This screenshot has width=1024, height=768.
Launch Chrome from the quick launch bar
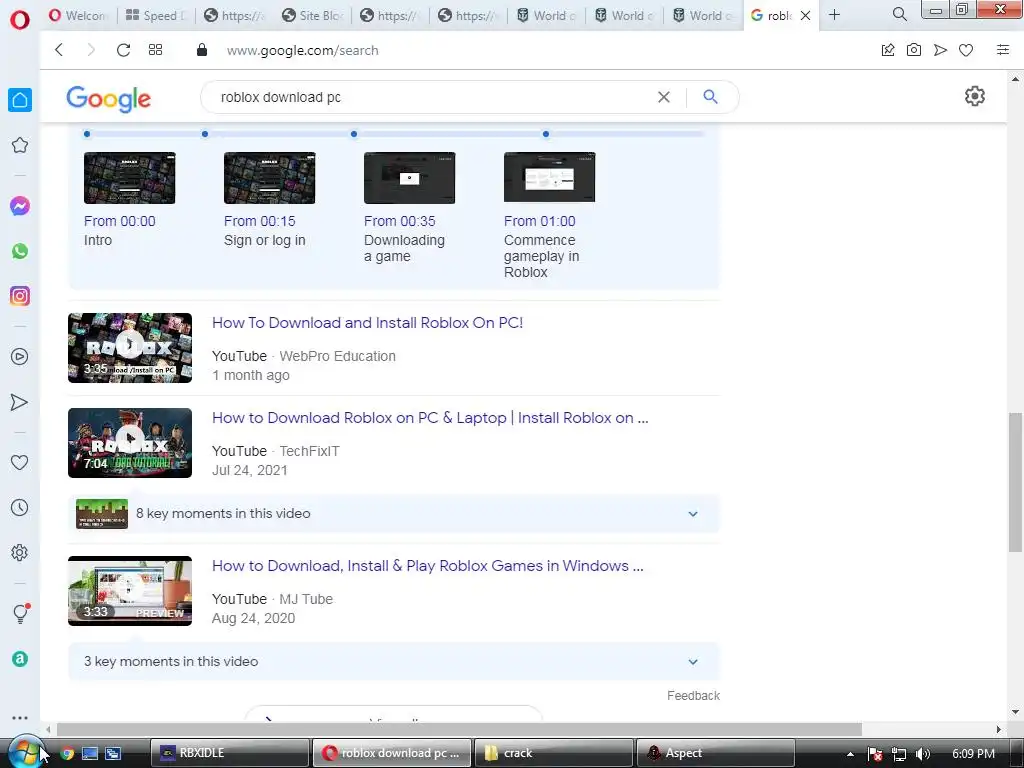(67, 753)
